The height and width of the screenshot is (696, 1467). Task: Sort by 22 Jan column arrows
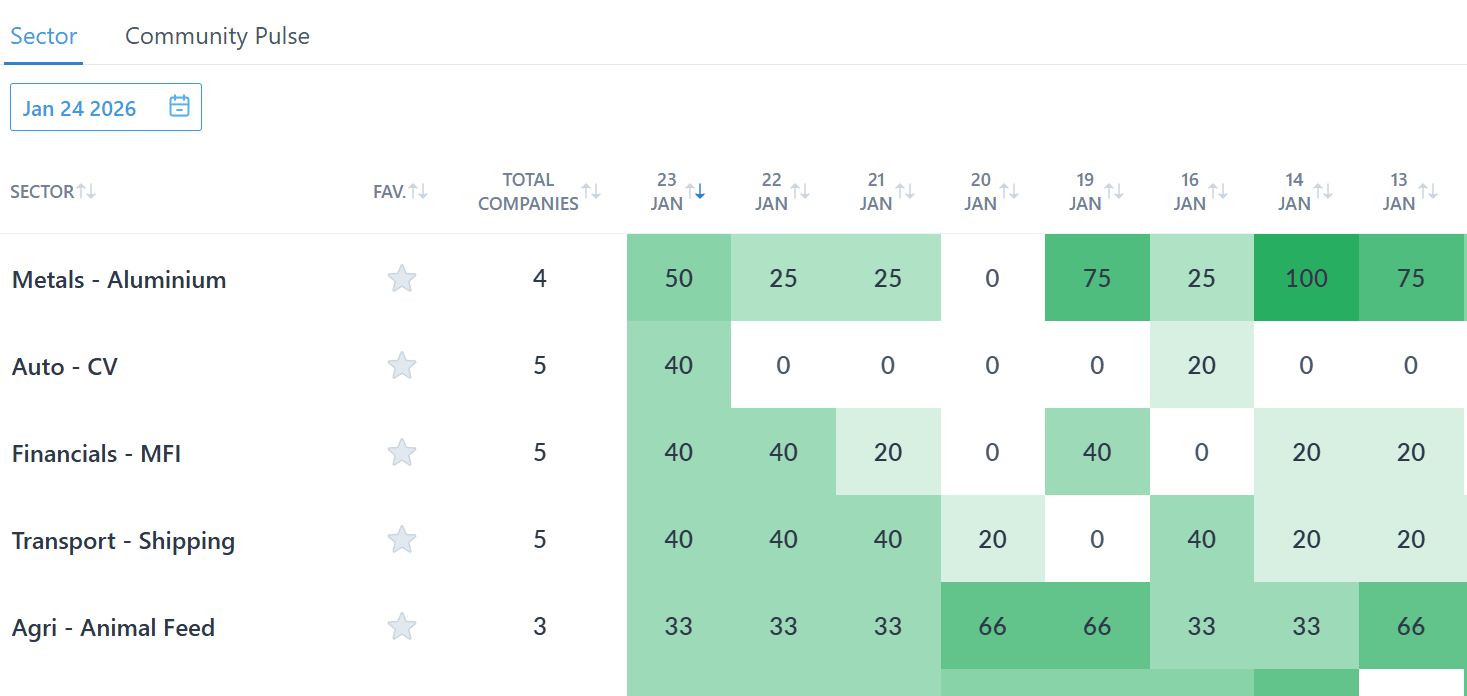point(800,191)
